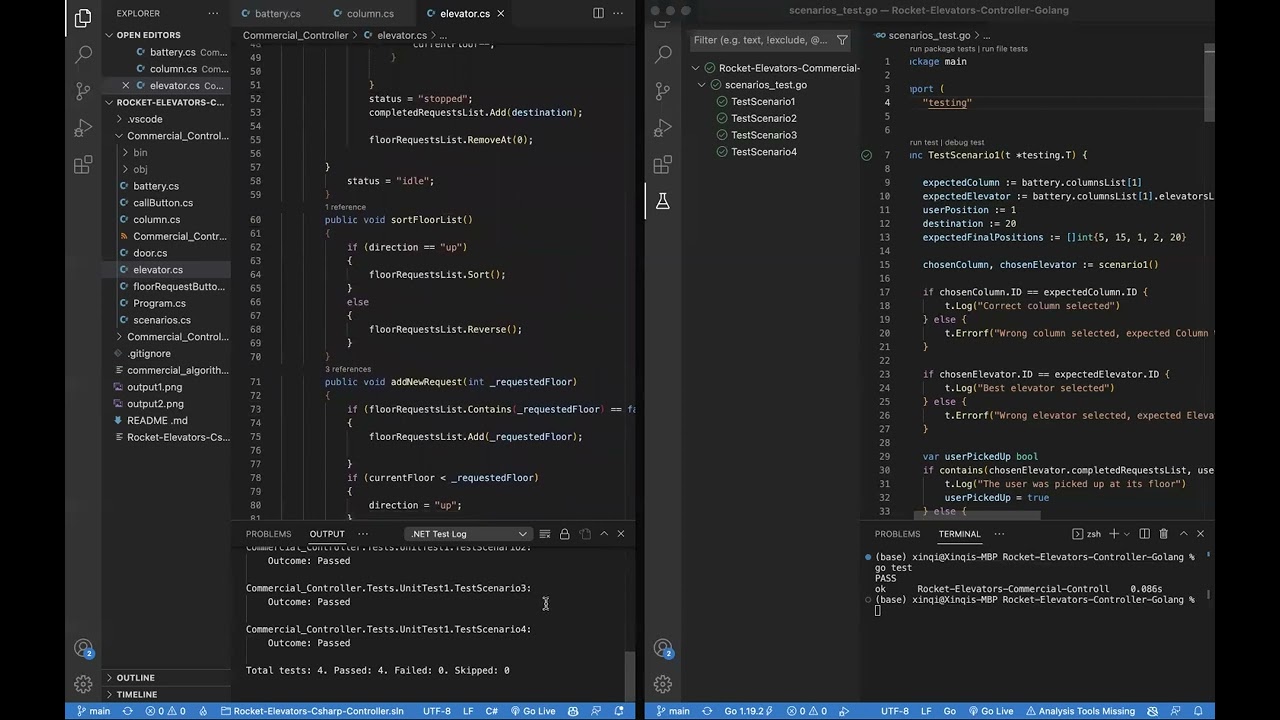Select TestScenario3 in test tree
The height and width of the screenshot is (720, 1280).
[x=764, y=135]
